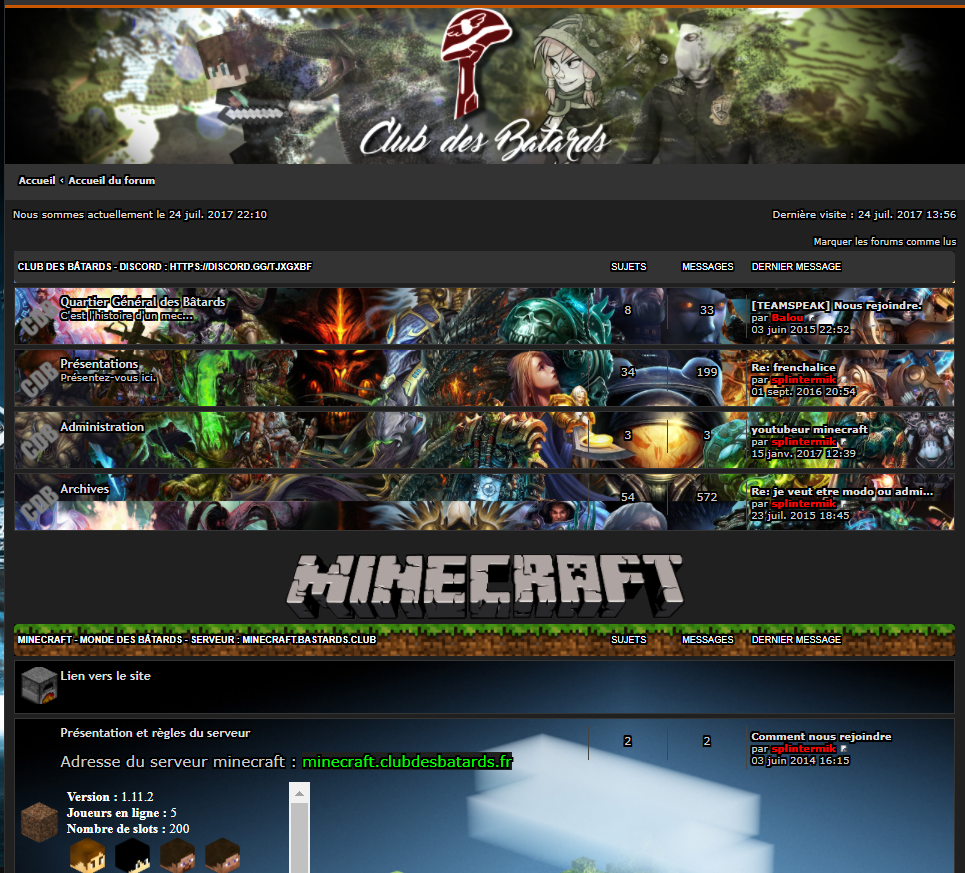Go to Accueil breadcrumb
Screen dimensions: 965x873
(x=37, y=180)
